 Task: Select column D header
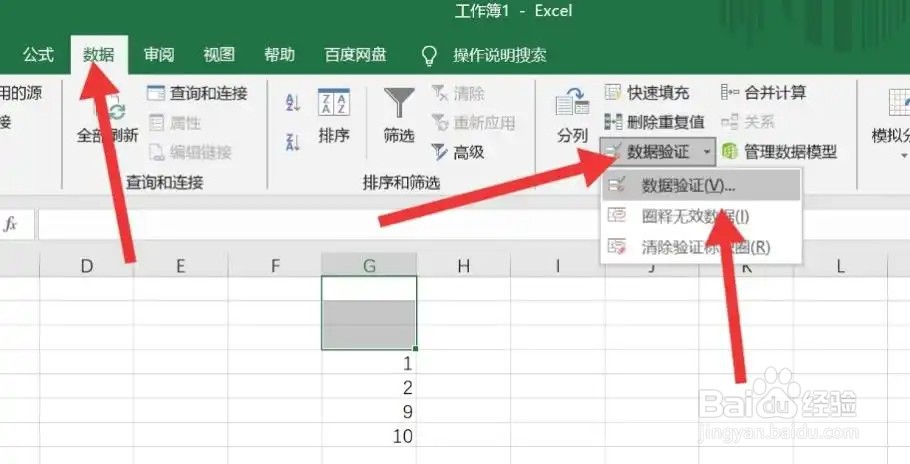86,266
